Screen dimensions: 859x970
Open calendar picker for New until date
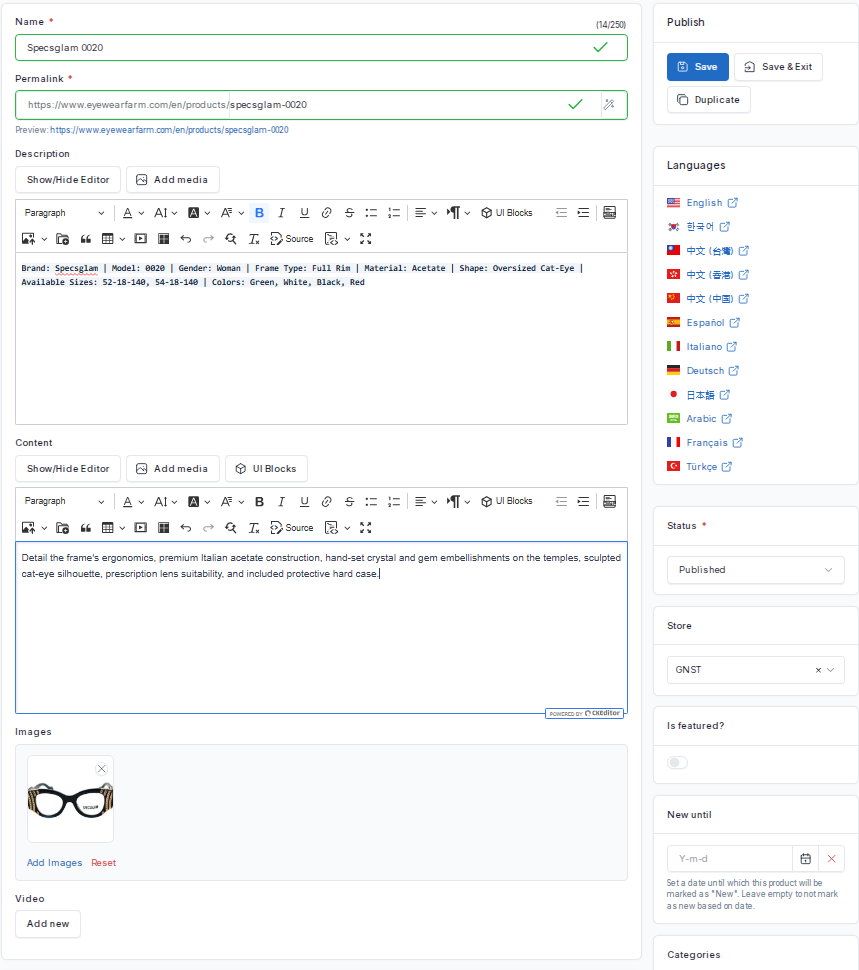805,859
